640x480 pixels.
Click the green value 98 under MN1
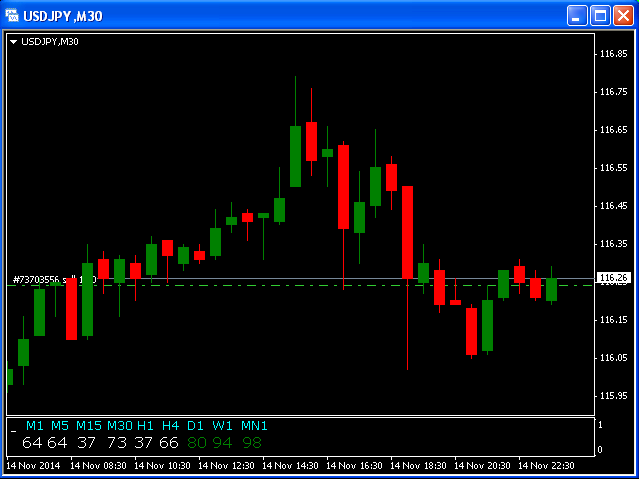tap(252, 442)
